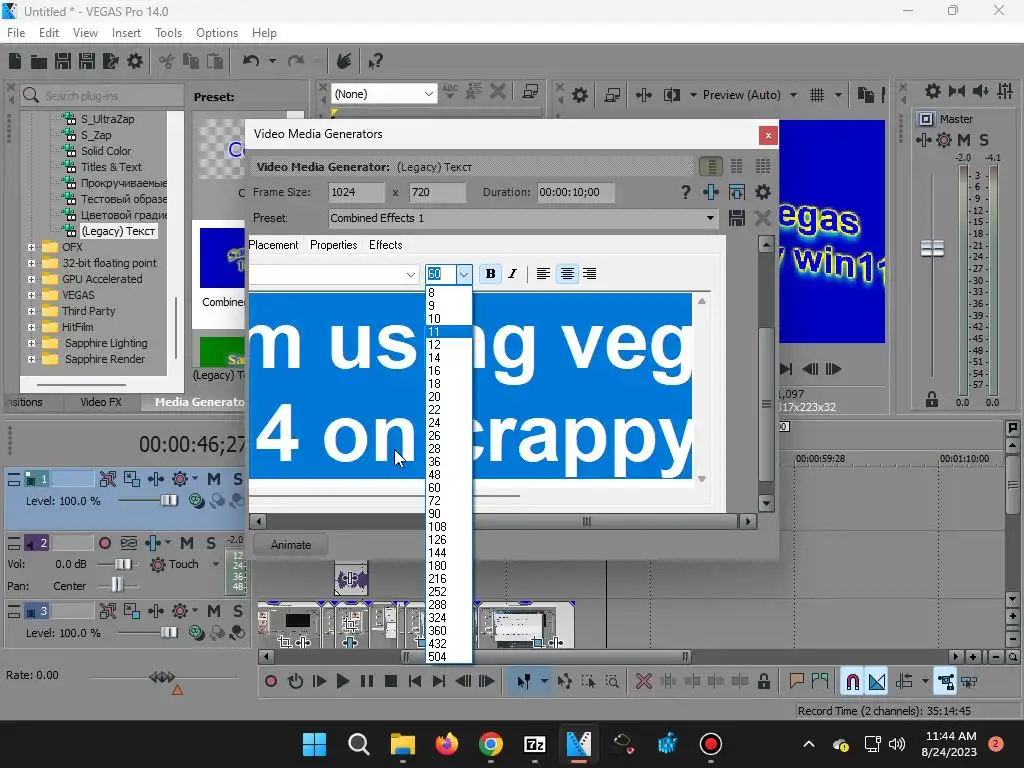This screenshot has width=1024, height=768.
Task: Select font size 48 in the list
Action: pos(448,475)
